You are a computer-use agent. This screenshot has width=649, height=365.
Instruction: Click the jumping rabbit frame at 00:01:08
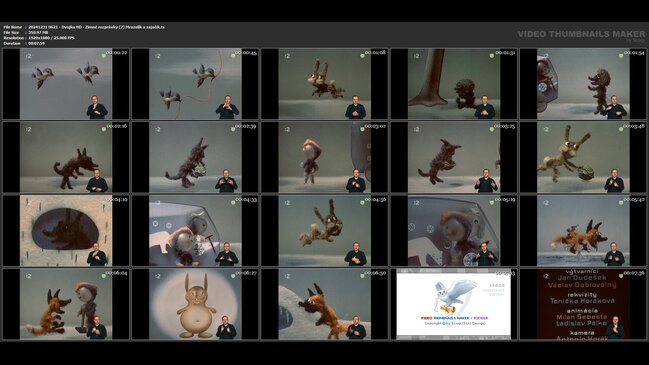click(x=324, y=84)
